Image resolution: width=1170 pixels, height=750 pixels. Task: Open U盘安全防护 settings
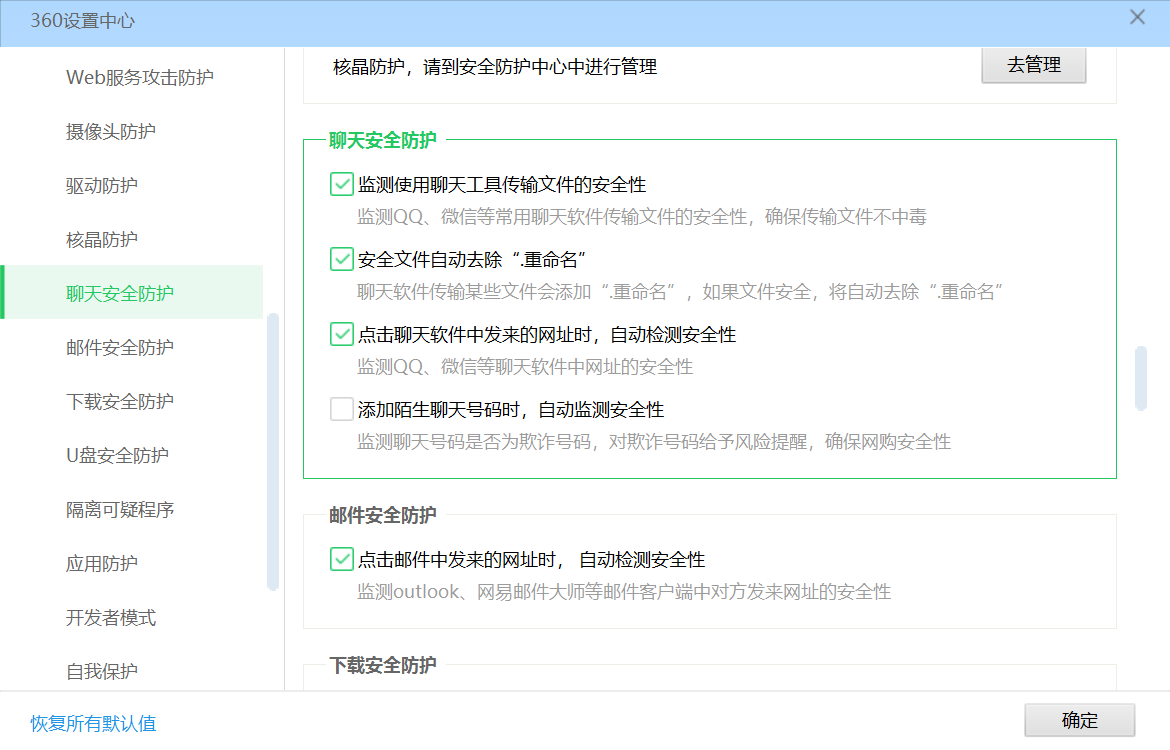coord(117,455)
